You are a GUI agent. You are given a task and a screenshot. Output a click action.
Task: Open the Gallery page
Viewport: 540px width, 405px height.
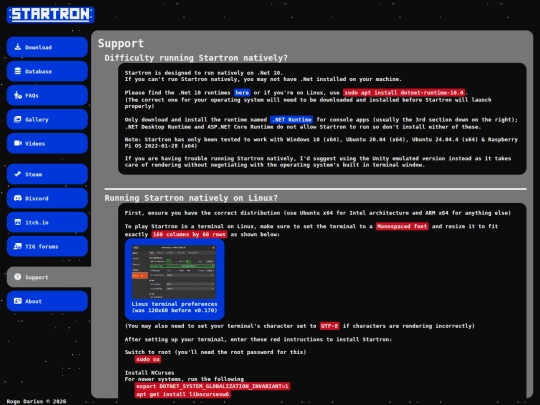click(47, 120)
